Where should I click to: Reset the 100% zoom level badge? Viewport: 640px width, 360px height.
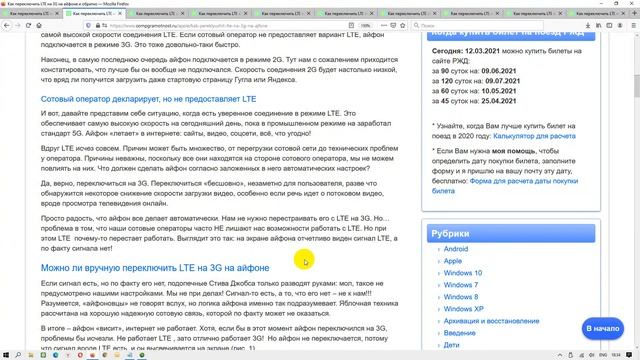click(365, 25)
